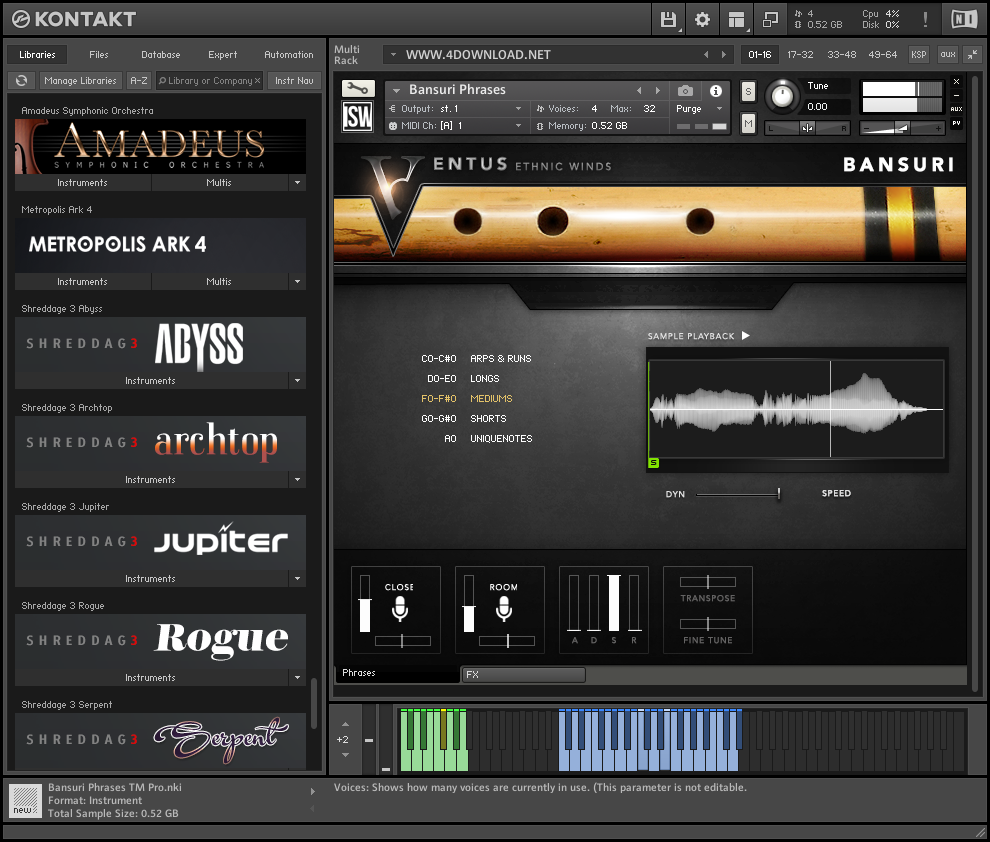The width and height of the screenshot is (990, 842).
Task: Click the Close microphone icon
Action: [400, 609]
